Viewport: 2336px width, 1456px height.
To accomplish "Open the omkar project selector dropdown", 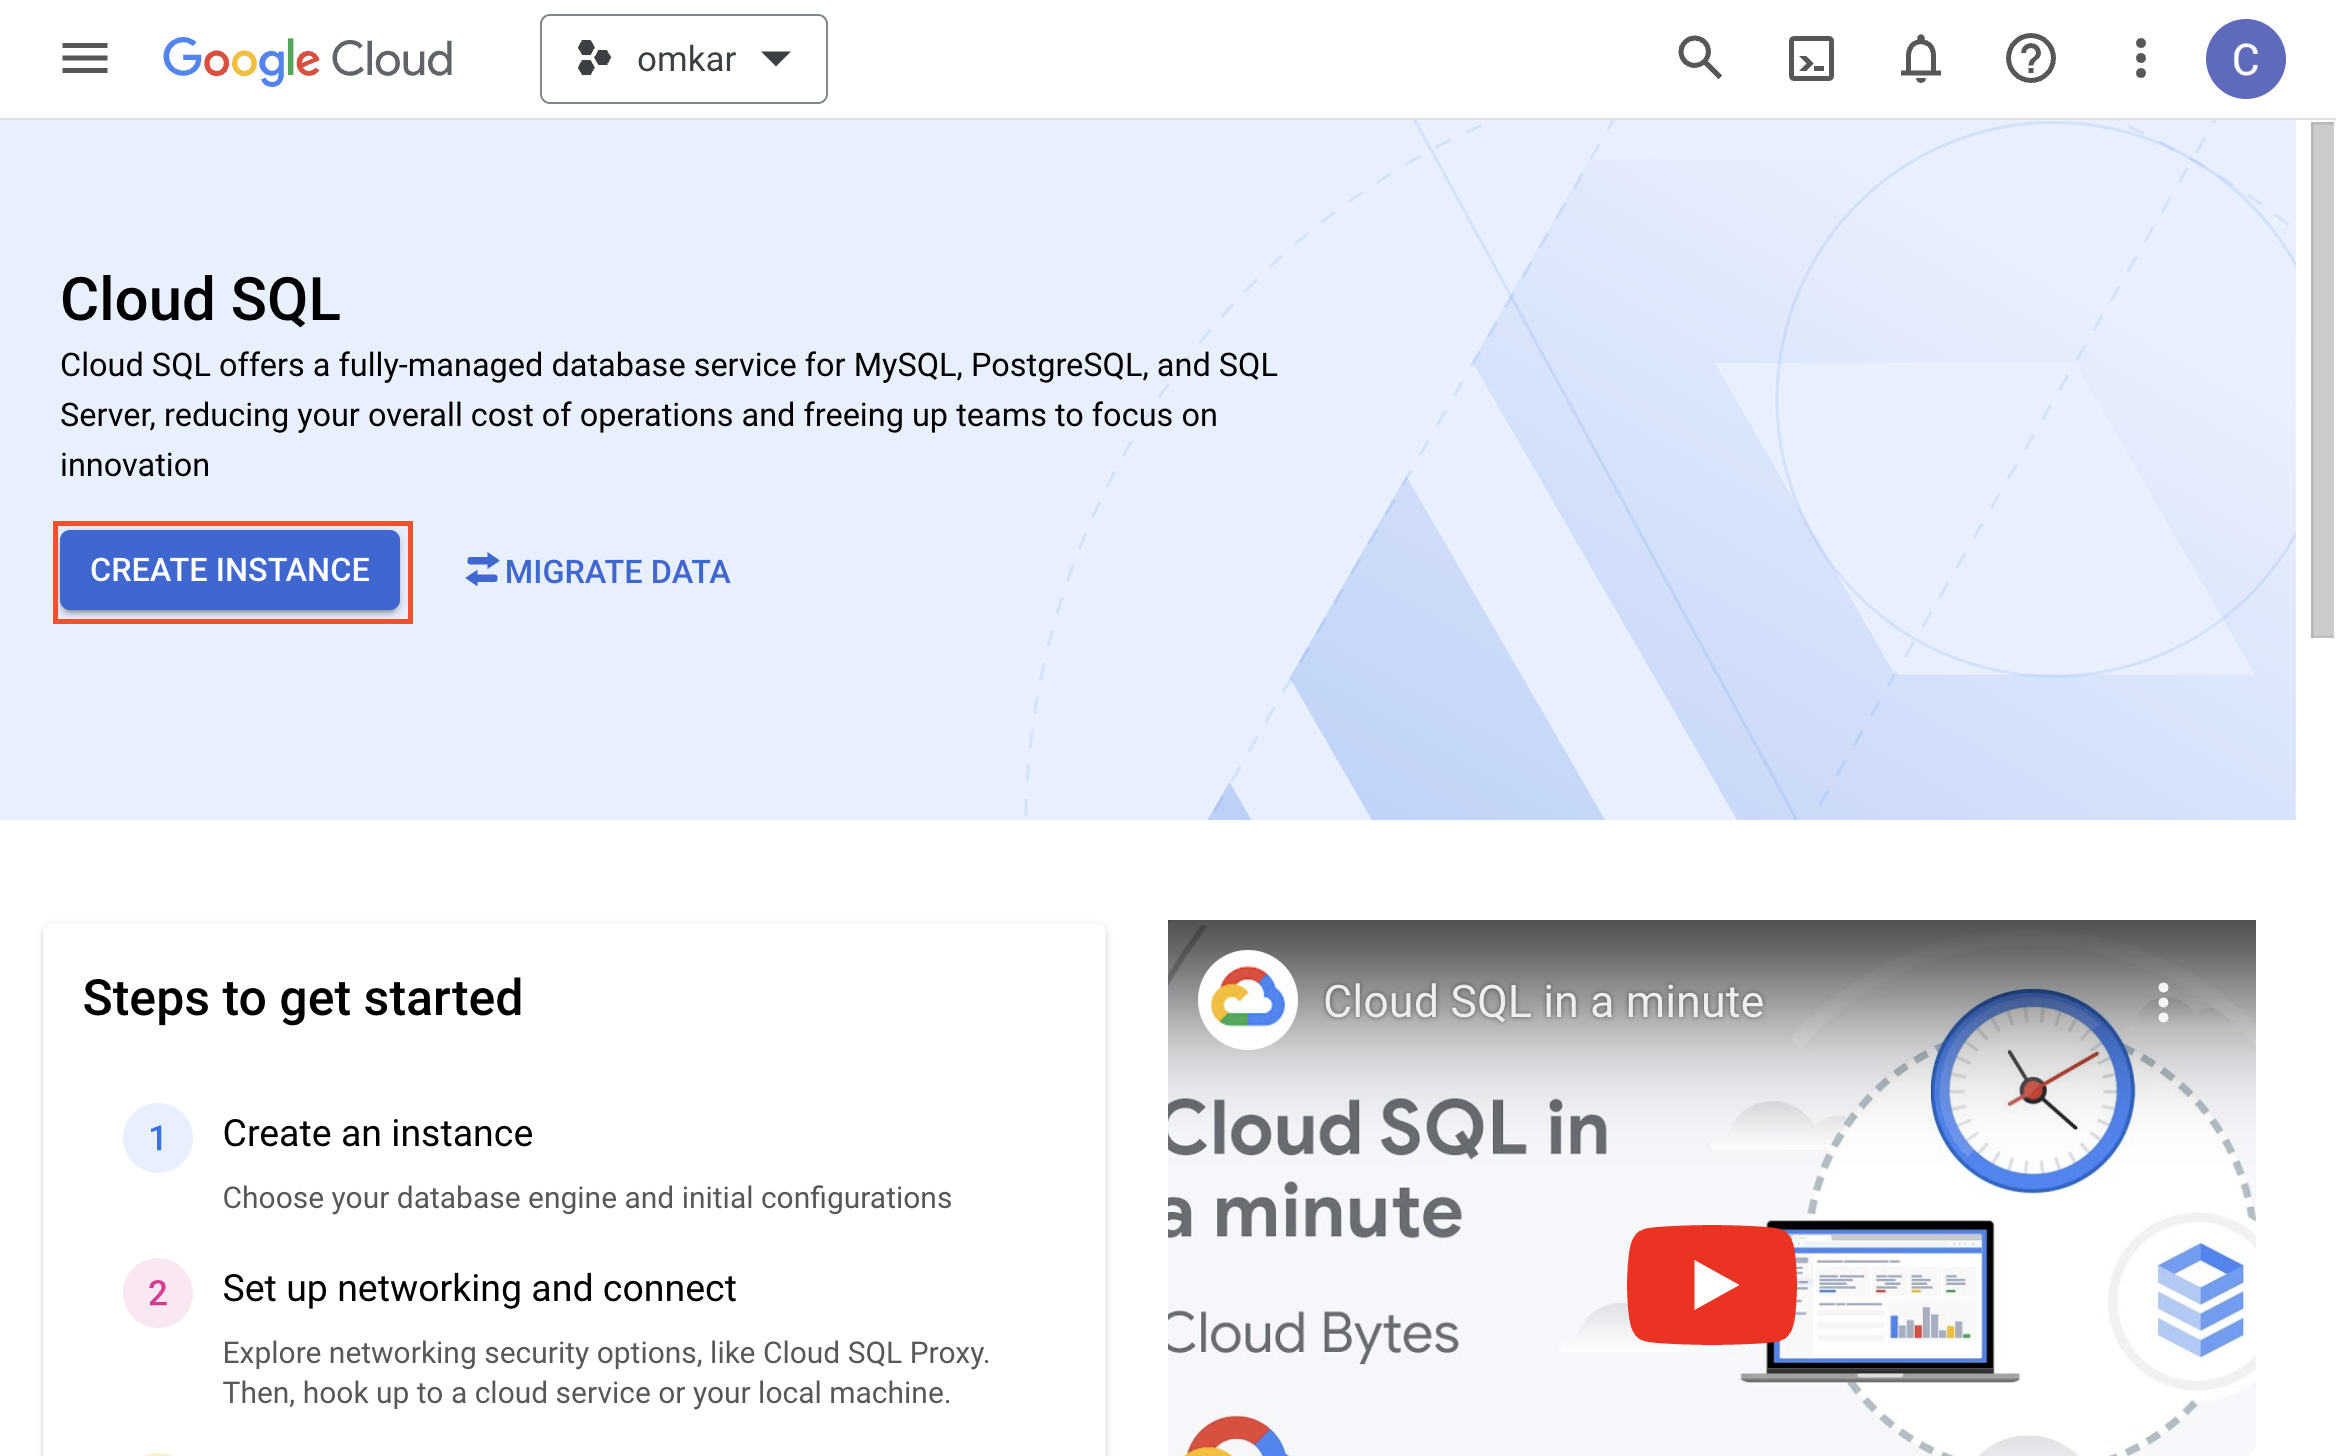I will [x=684, y=59].
